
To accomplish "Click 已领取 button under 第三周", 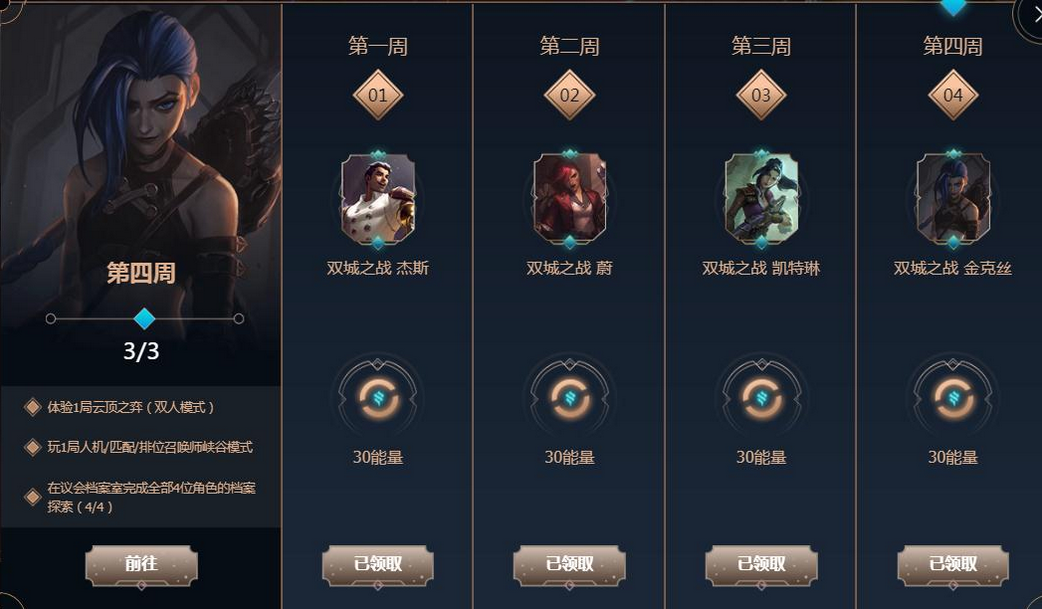I will 761,564.
